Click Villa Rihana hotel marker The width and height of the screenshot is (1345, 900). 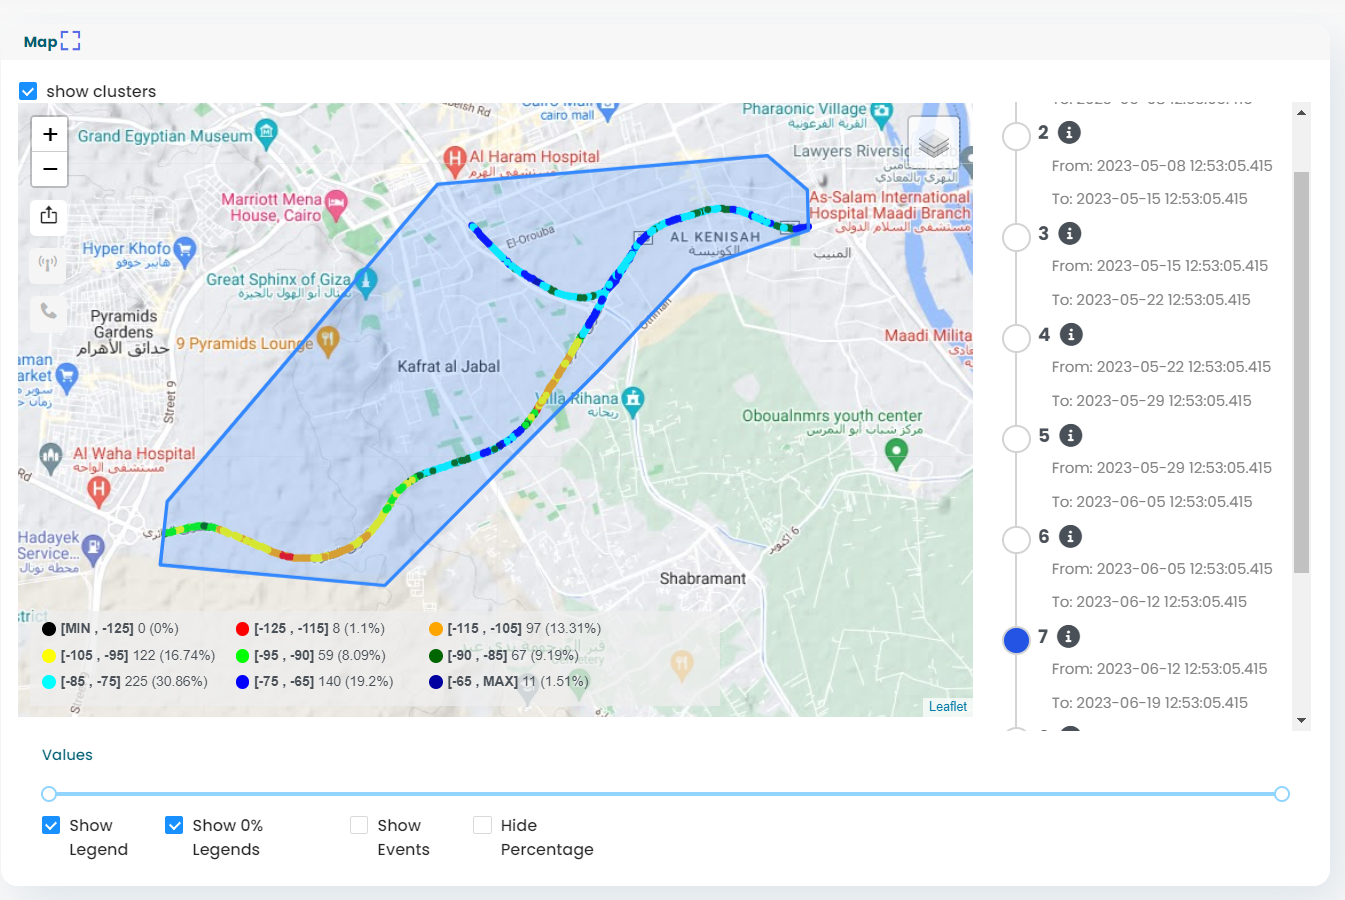632,399
